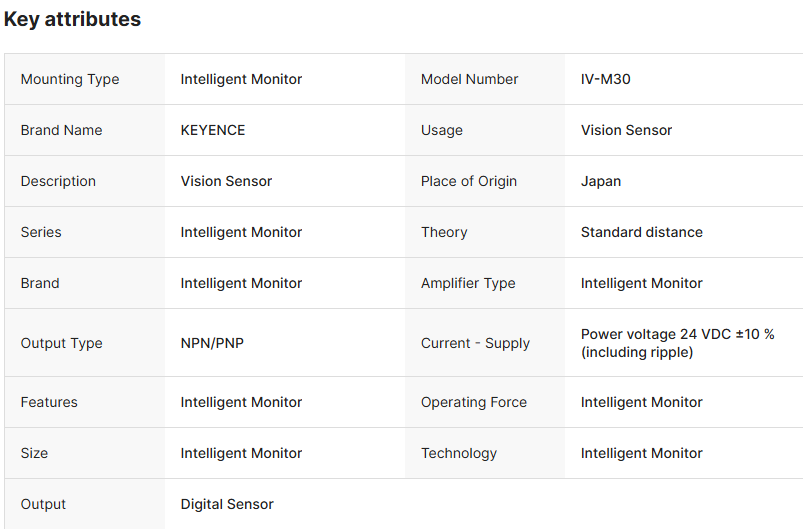Click the "Key attributes" heading
The image size is (803, 529).
coord(72,19)
